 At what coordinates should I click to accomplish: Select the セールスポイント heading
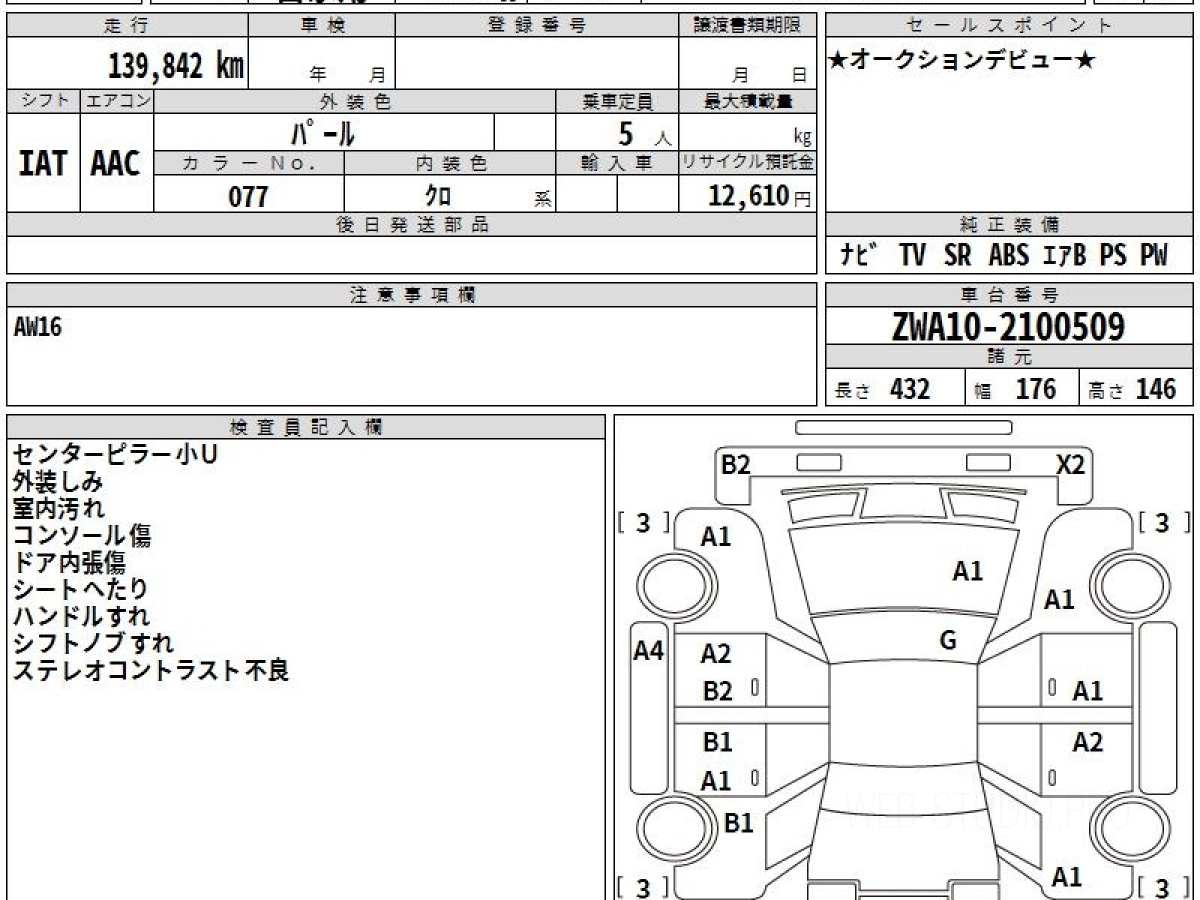click(1009, 26)
